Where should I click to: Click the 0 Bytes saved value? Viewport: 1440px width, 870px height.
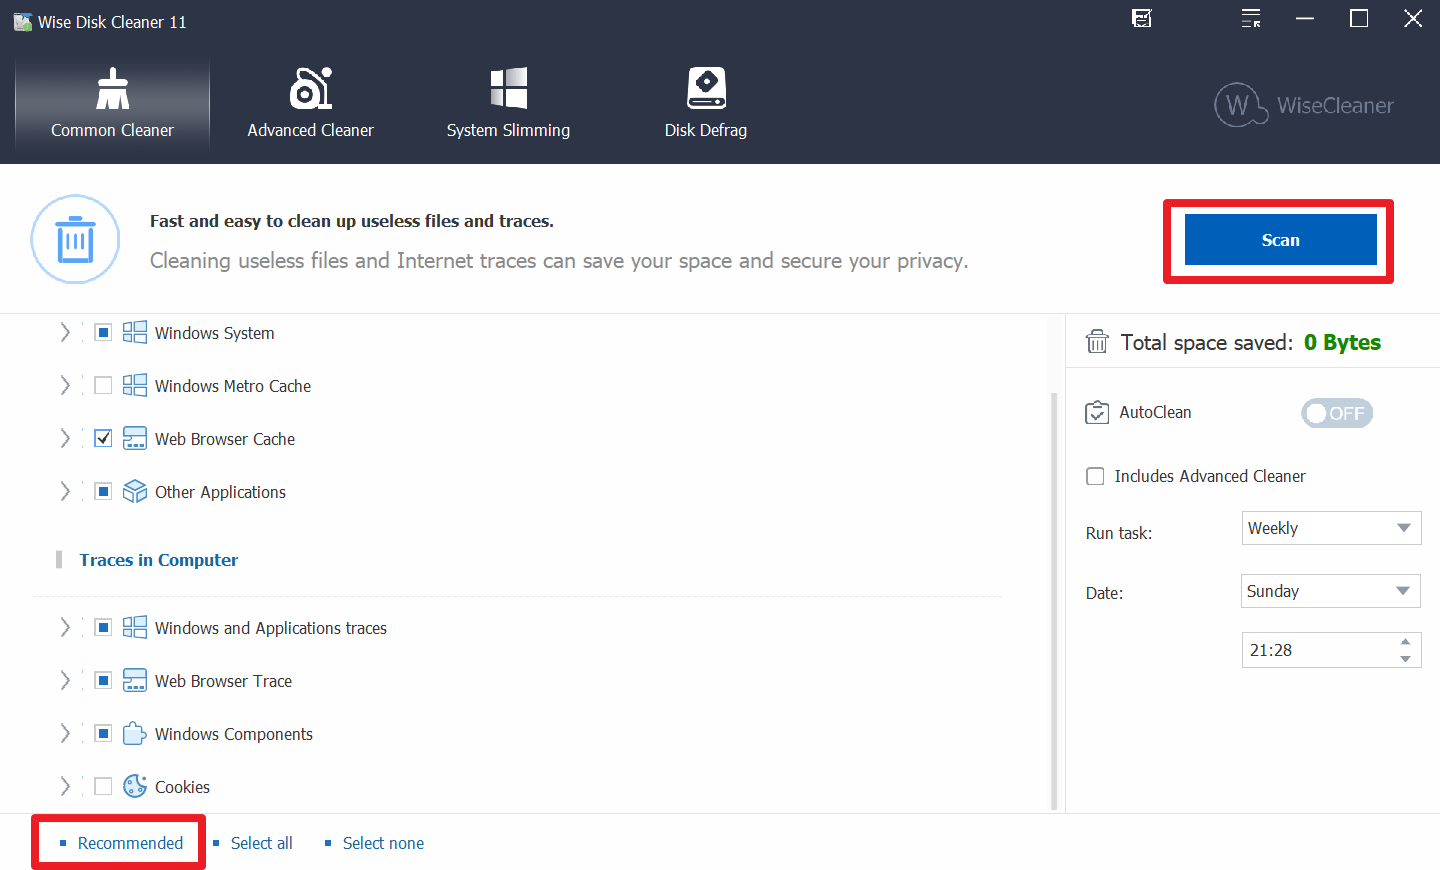click(1342, 342)
